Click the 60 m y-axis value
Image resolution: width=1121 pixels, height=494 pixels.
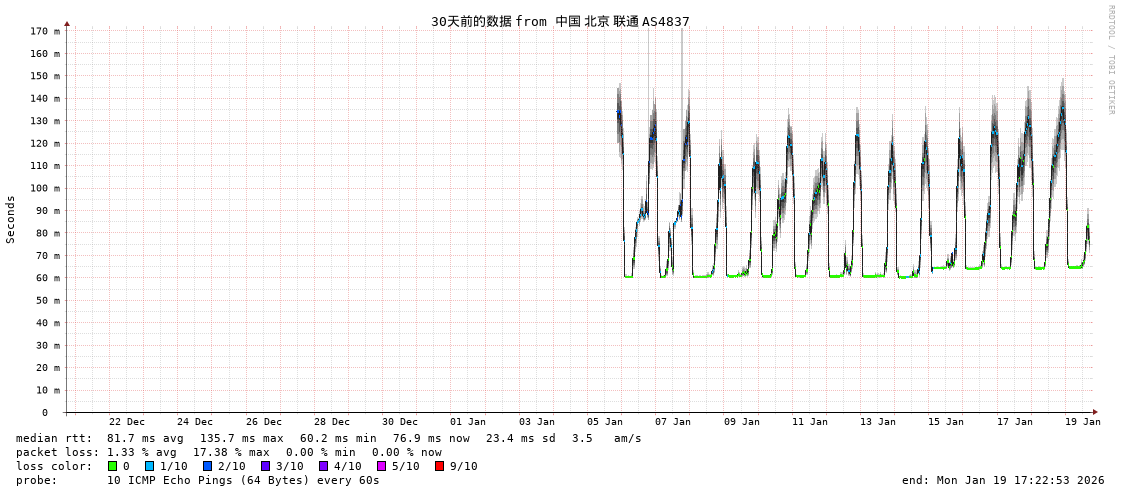(x=49, y=278)
